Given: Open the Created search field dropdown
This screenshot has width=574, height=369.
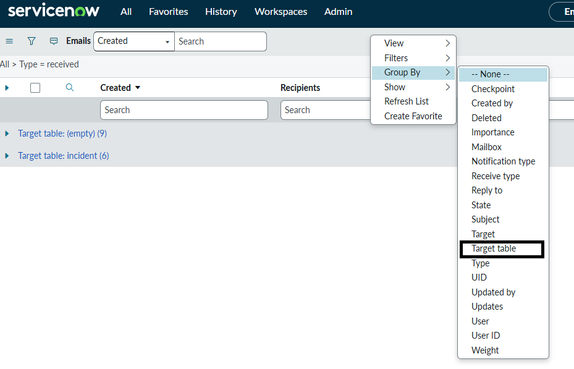Looking at the screenshot, I should 134,41.
